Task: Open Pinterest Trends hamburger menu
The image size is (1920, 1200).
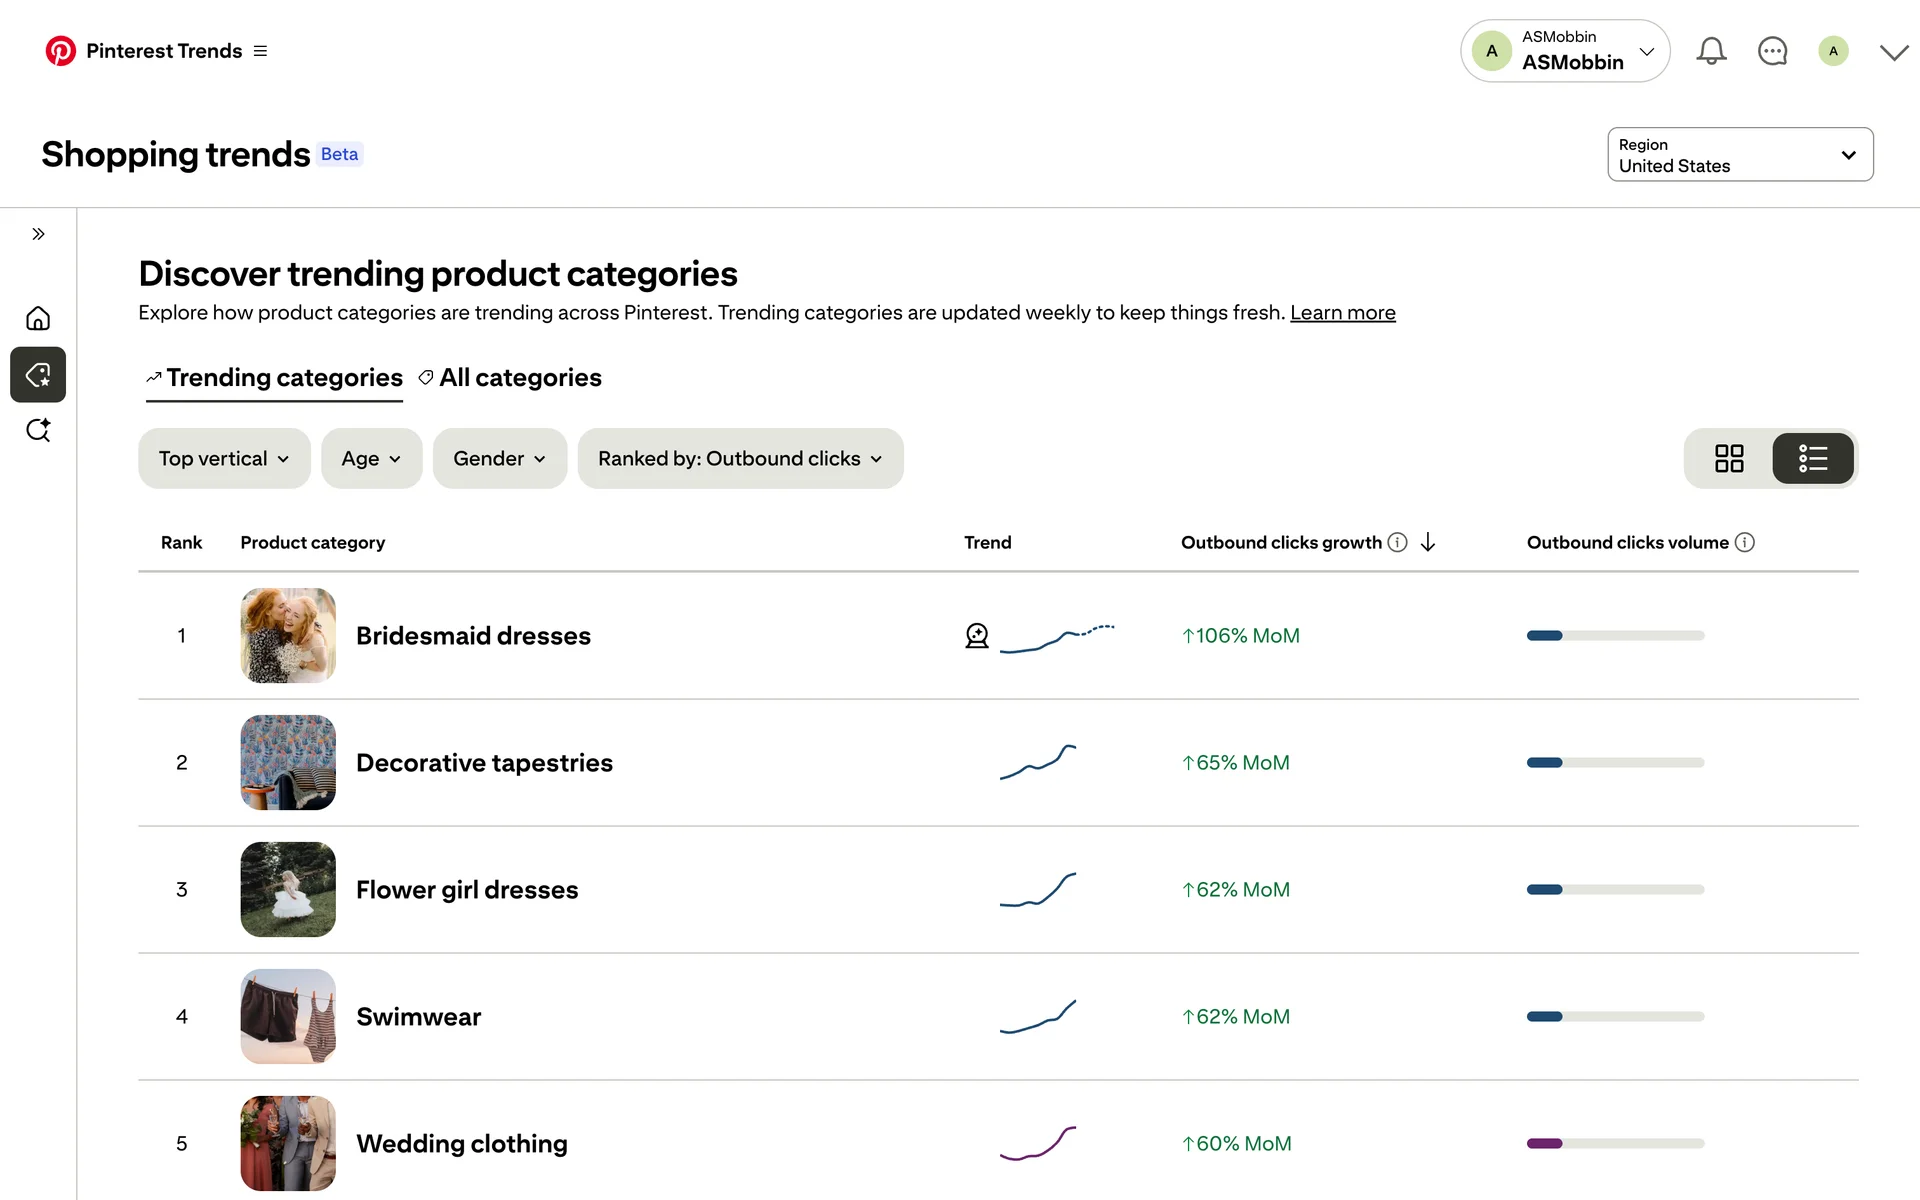Action: [261, 51]
